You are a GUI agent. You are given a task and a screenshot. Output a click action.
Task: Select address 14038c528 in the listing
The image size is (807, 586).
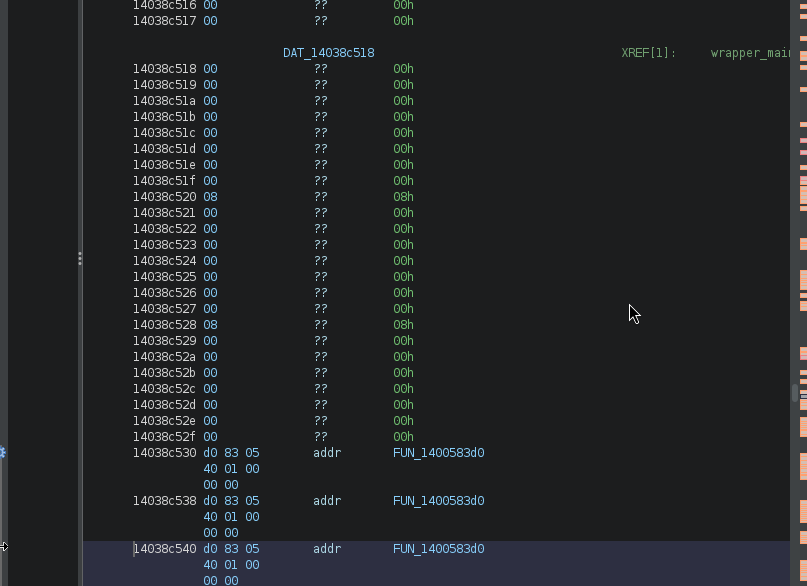click(164, 325)
